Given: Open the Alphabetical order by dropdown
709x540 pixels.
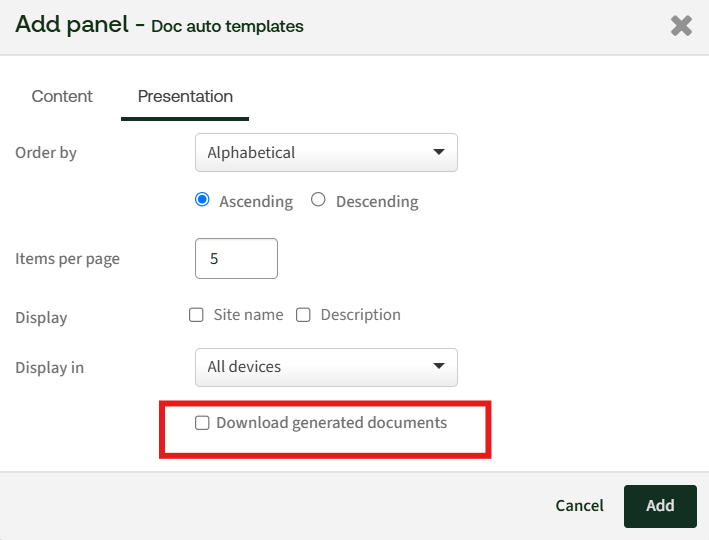Looking at the screenshot, I should [325, 153].
